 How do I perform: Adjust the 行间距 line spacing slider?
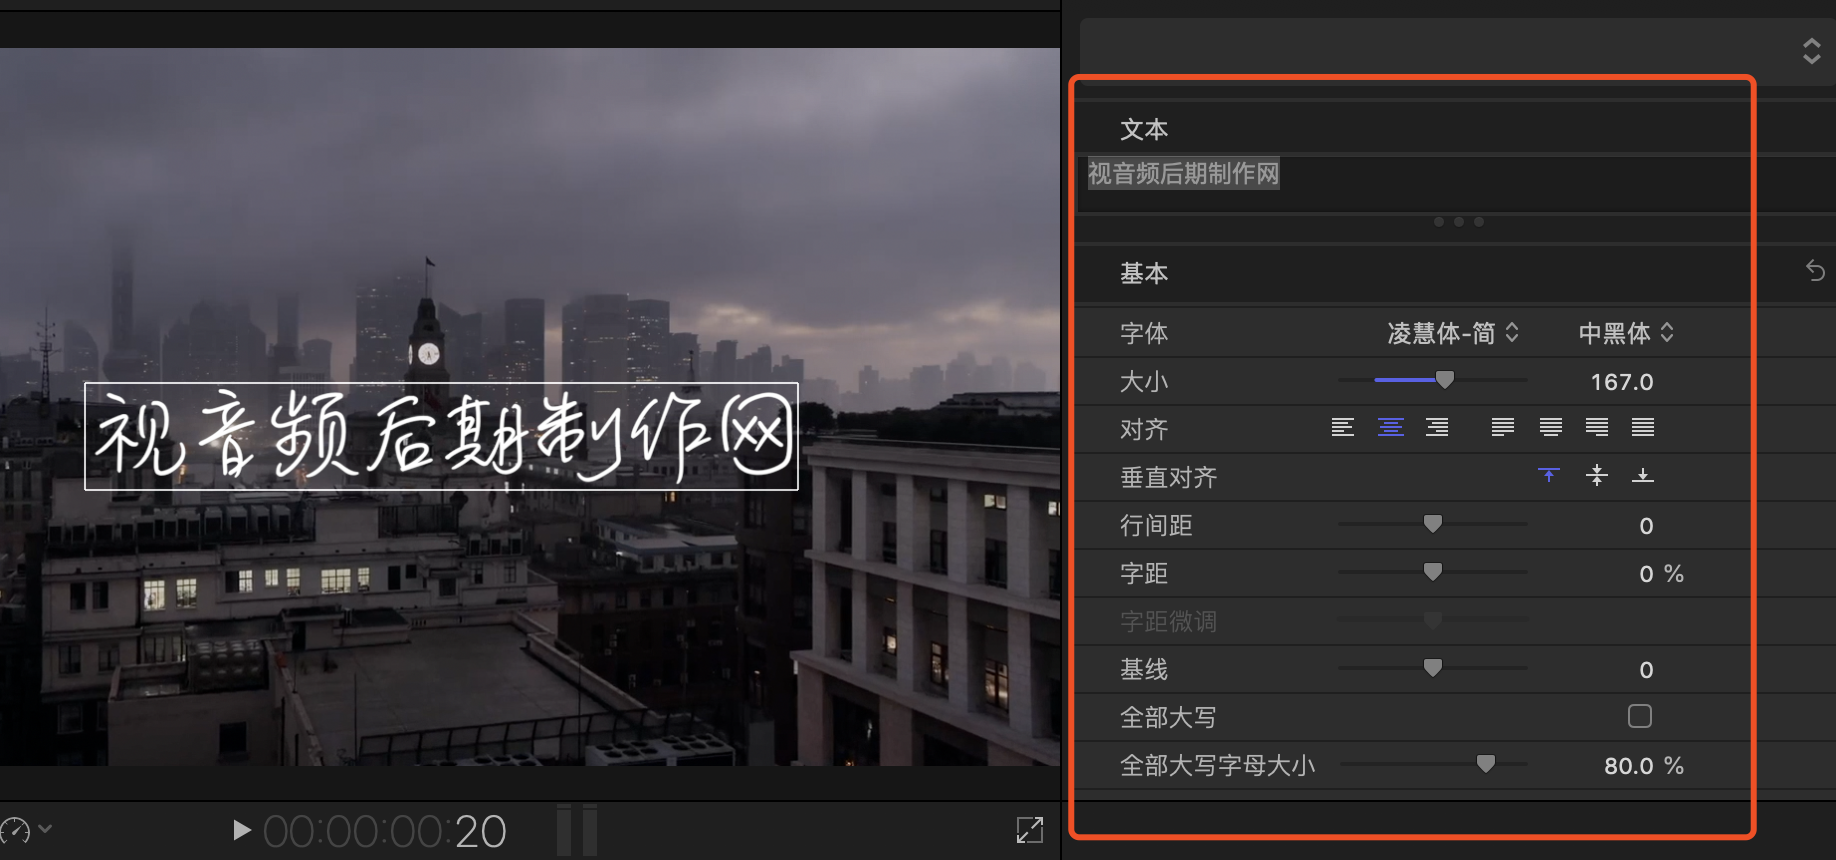(x=1433, y=524)
